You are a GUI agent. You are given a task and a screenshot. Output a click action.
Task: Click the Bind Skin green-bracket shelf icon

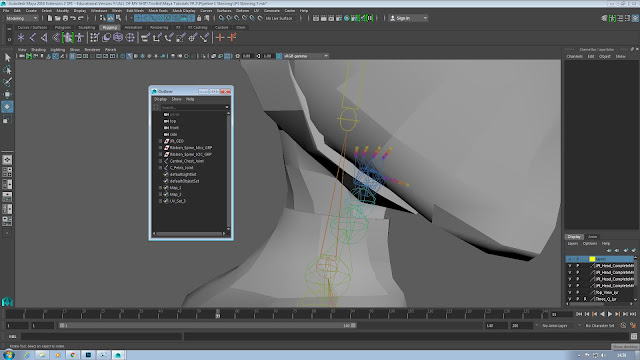pos(68,38)
